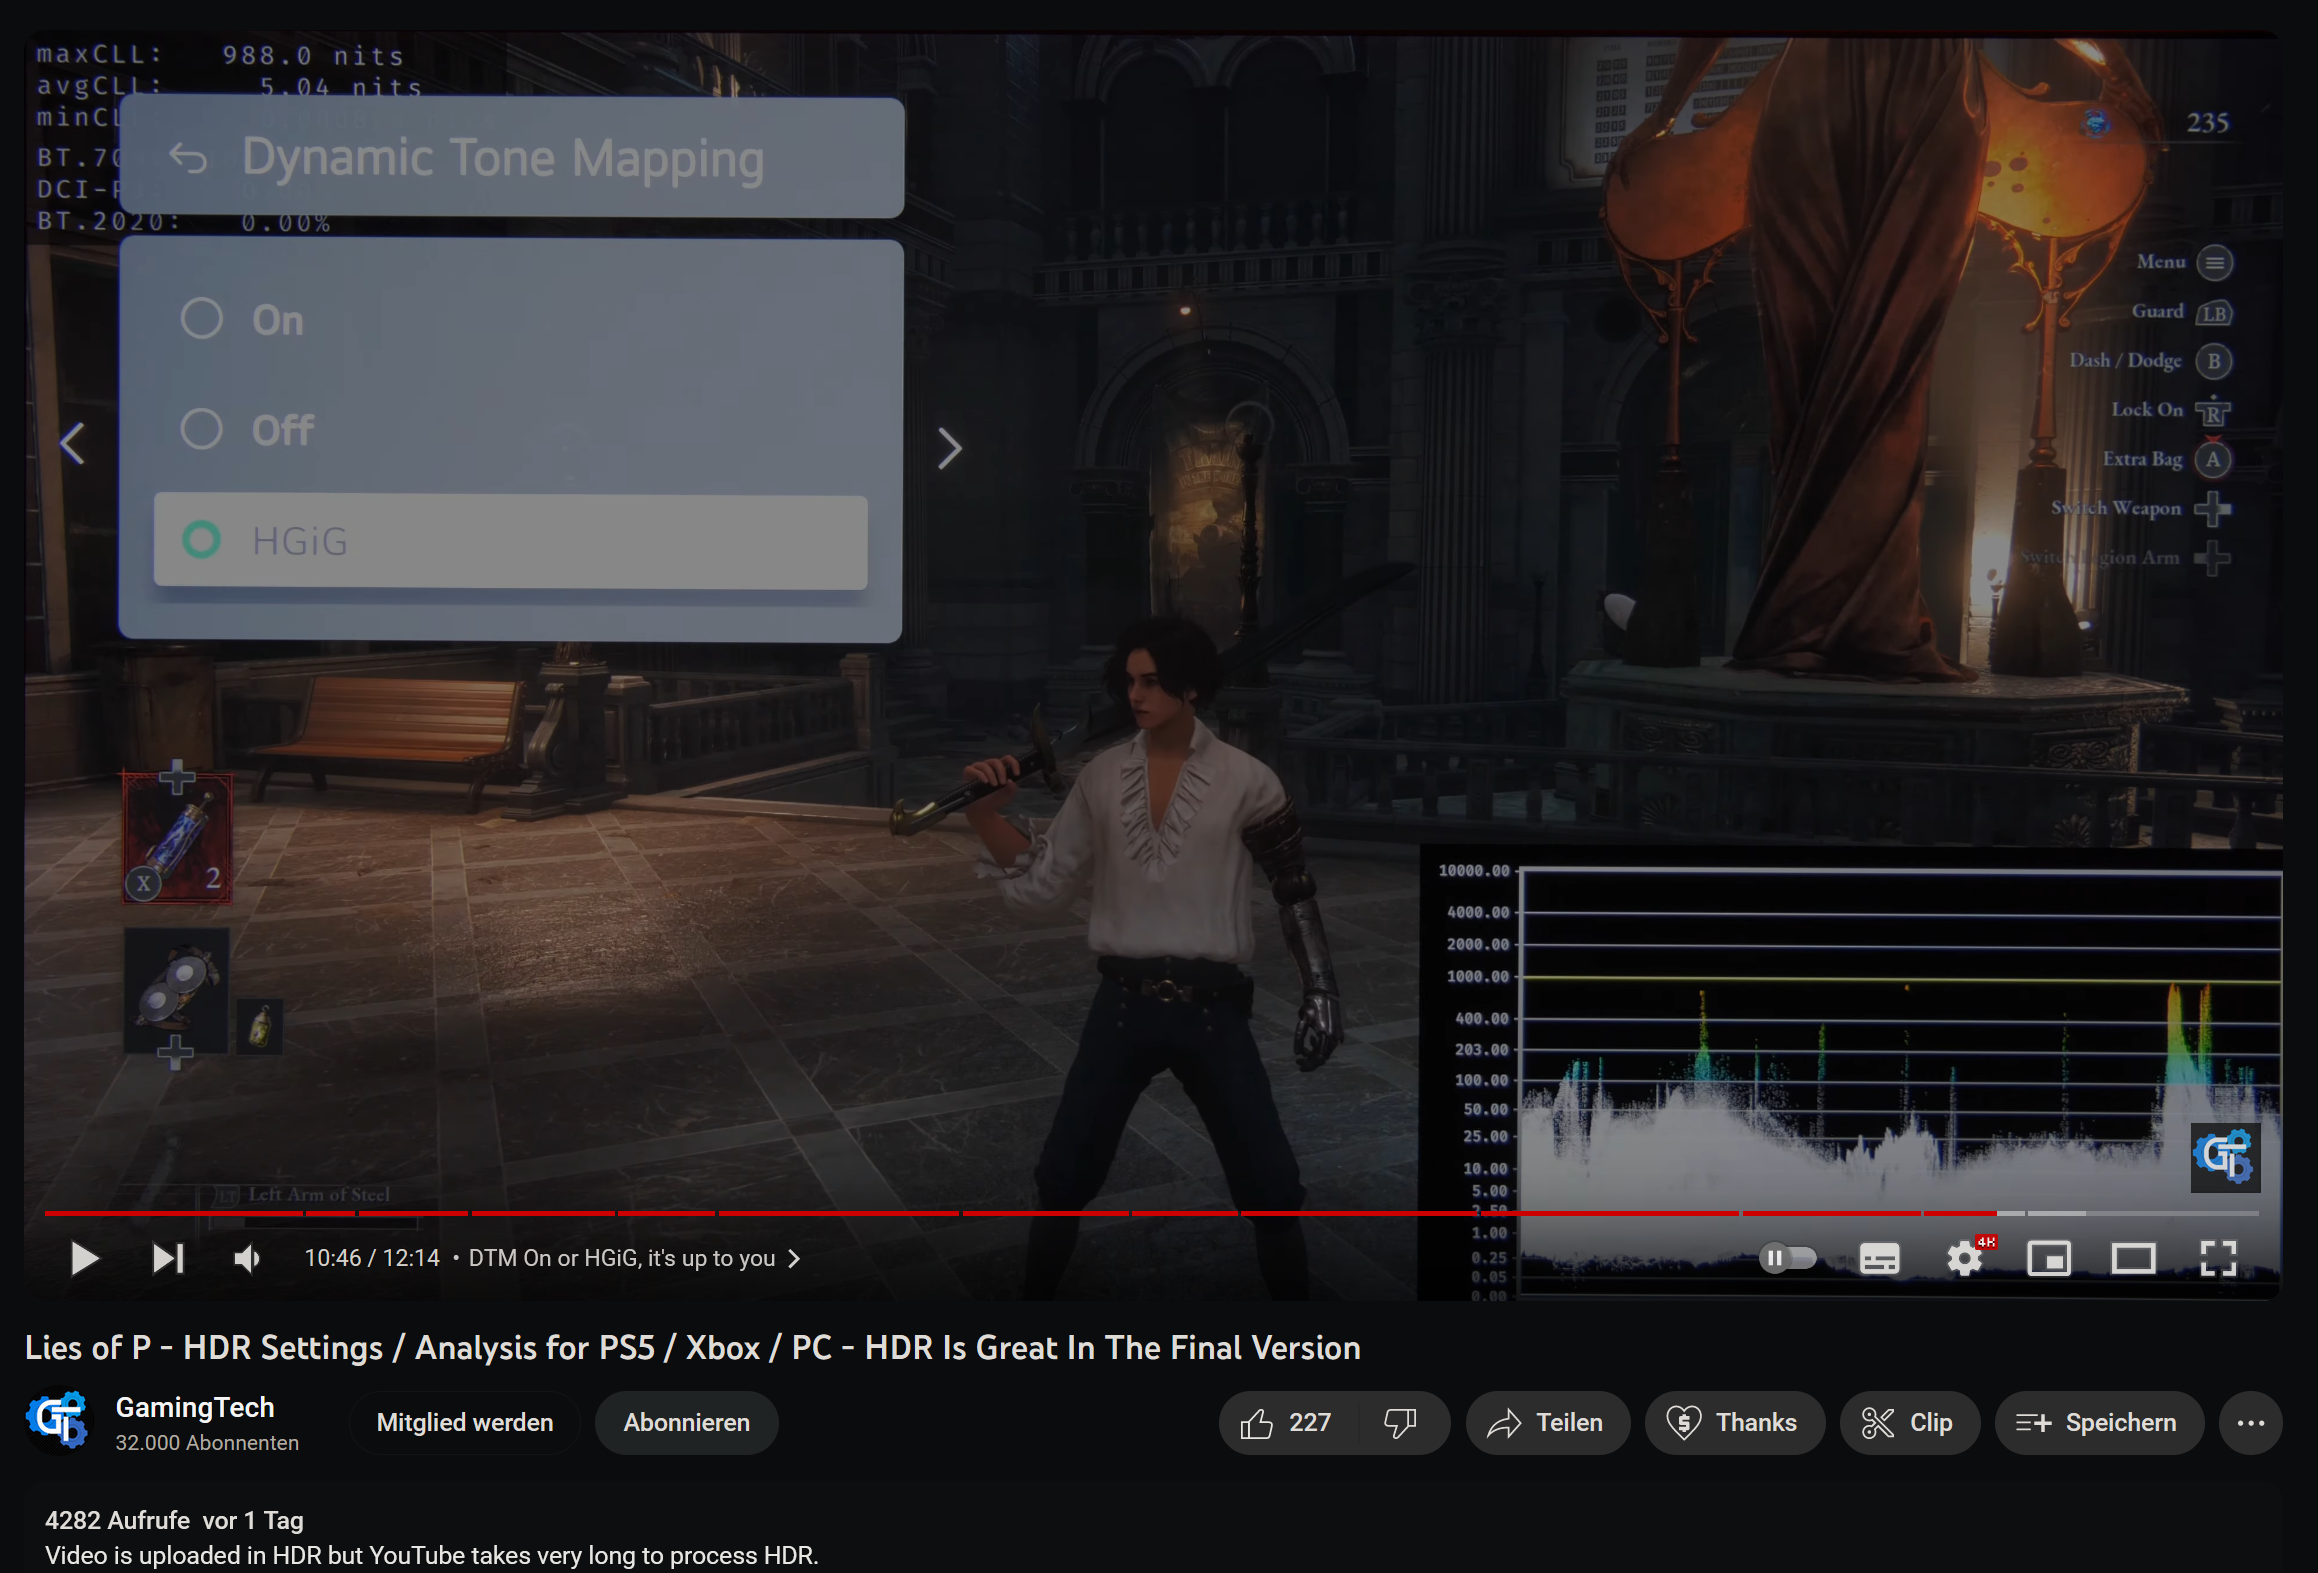Click the miniplayer icon
The image size is (2318, 1573).
tap(2050, 1257)
